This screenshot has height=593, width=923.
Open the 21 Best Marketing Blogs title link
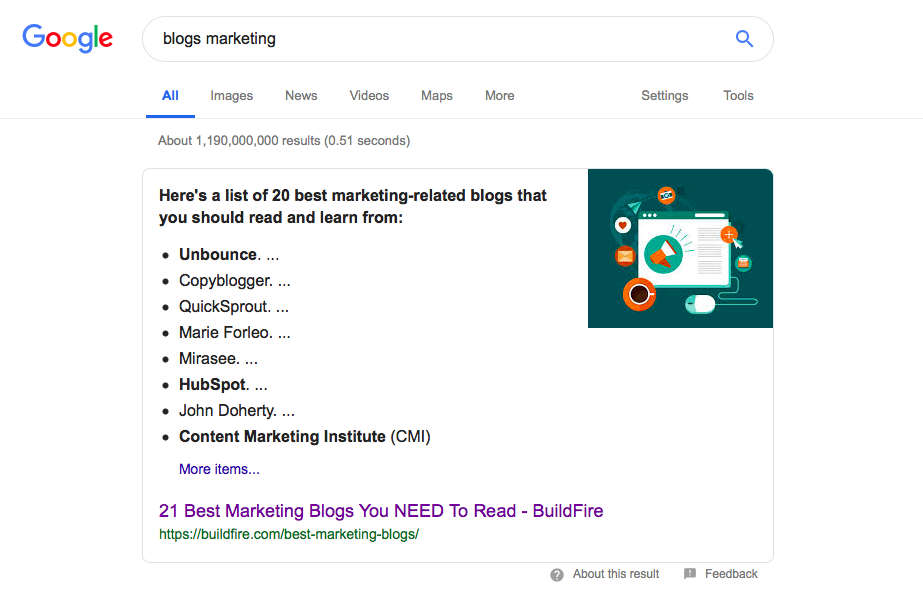381,511
